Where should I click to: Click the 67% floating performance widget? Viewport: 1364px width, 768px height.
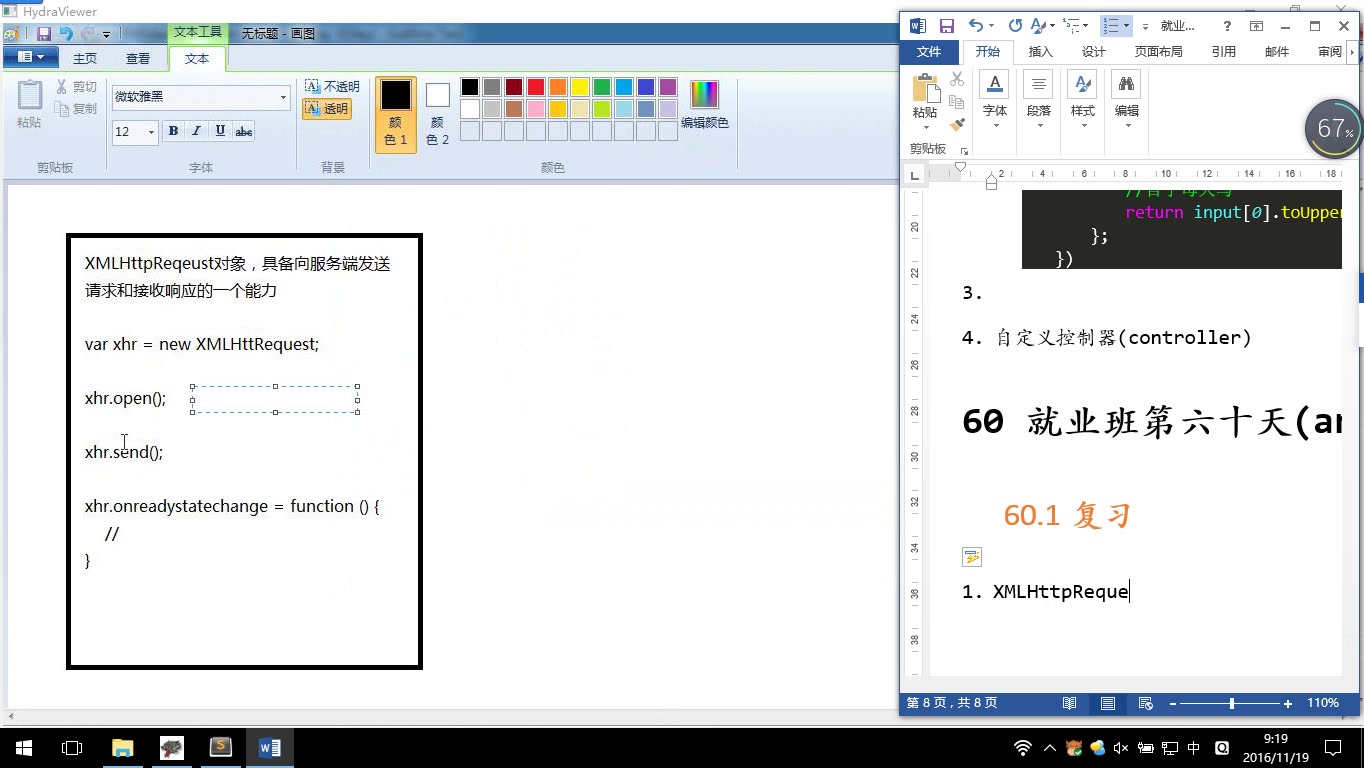tap(1334, 128)
